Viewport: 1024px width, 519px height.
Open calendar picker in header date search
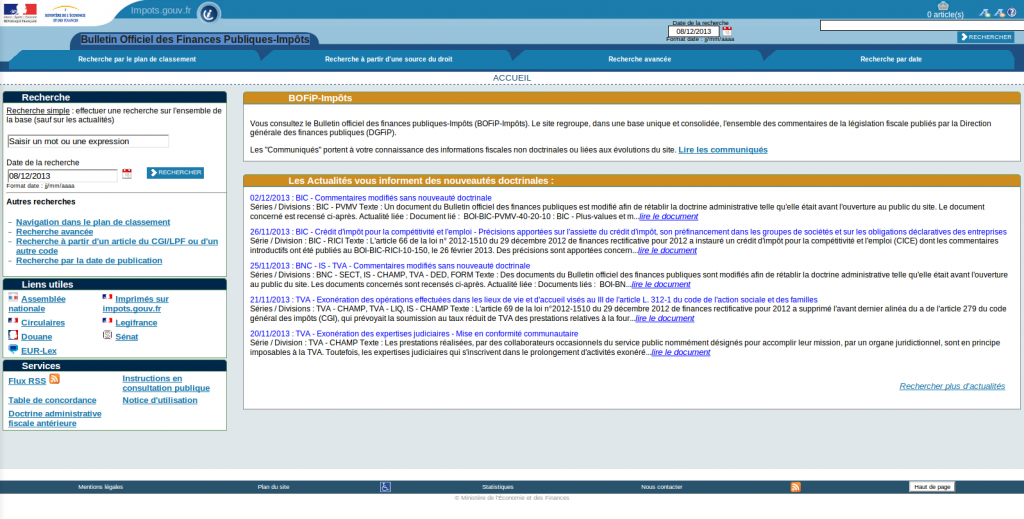click(x=727, y=31)
